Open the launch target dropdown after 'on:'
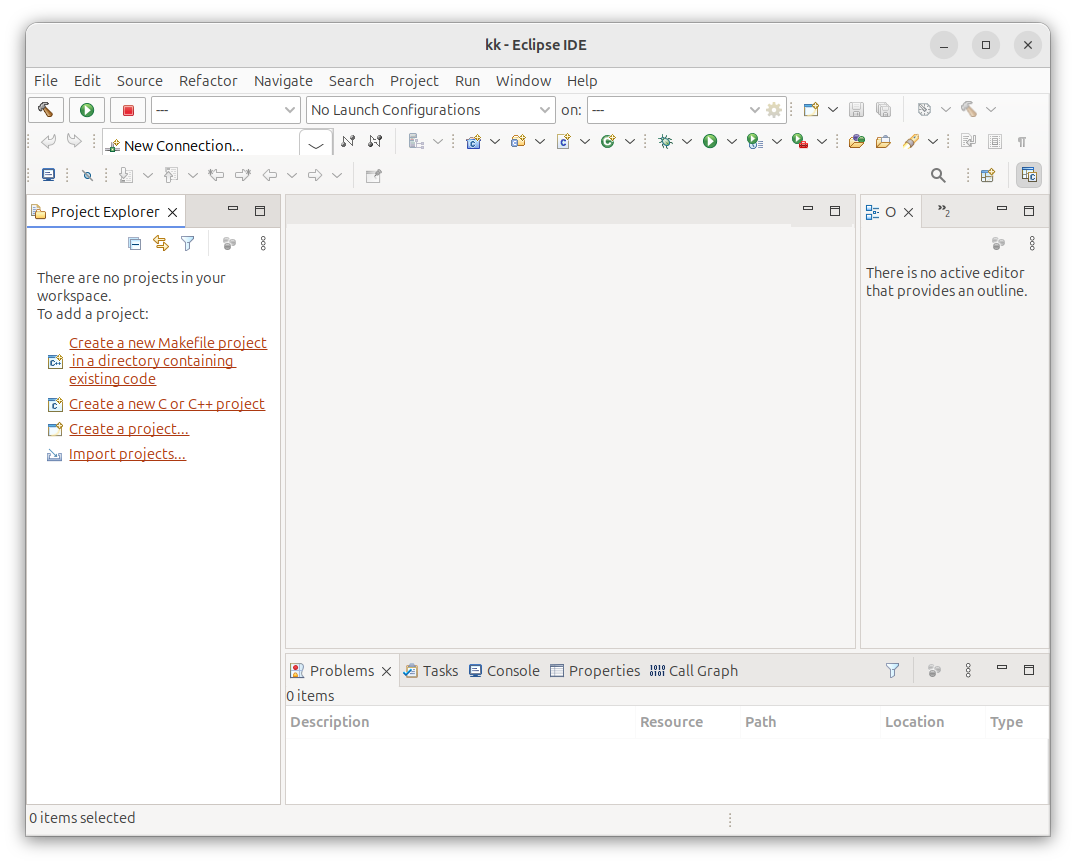 pos(675,110)
